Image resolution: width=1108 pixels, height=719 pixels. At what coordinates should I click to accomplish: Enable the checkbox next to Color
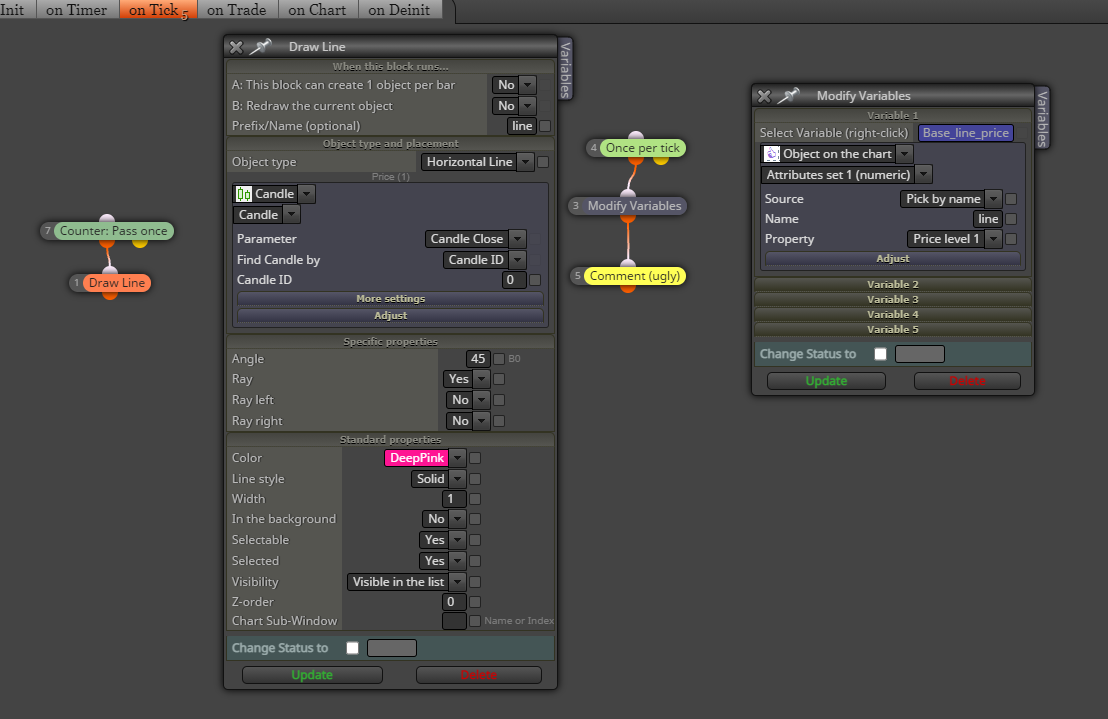click(x=475, y=458)
